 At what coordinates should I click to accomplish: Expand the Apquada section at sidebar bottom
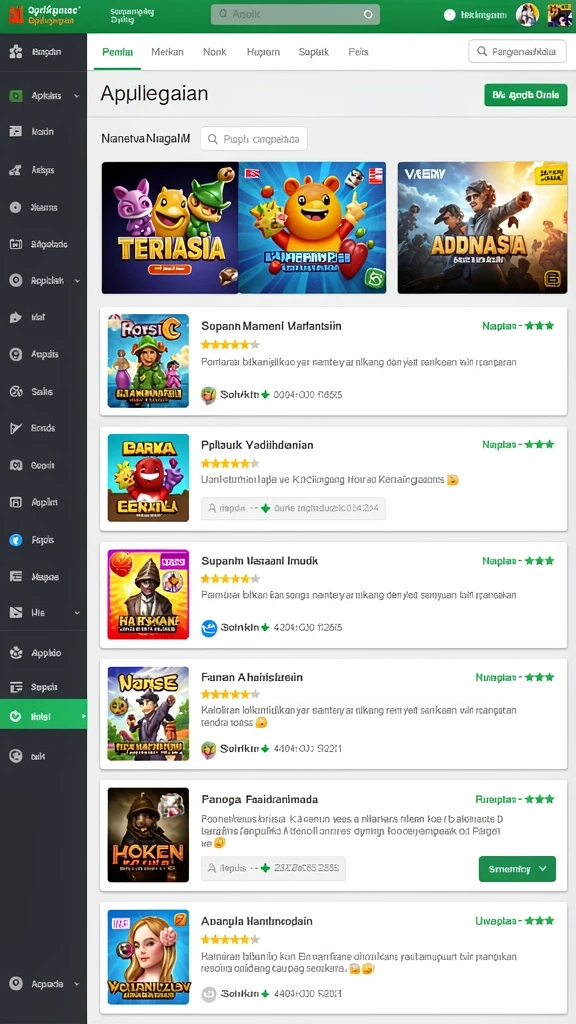[x=76, y=984]
